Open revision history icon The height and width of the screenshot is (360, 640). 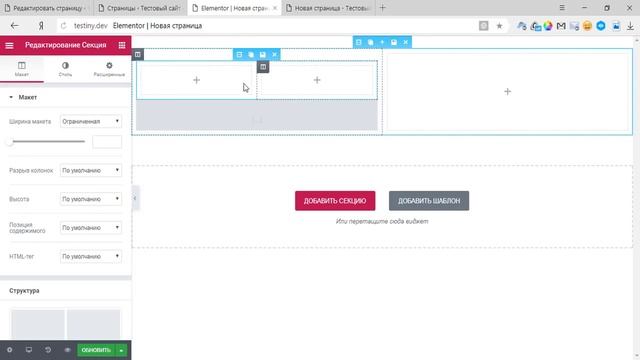[48, 350]
